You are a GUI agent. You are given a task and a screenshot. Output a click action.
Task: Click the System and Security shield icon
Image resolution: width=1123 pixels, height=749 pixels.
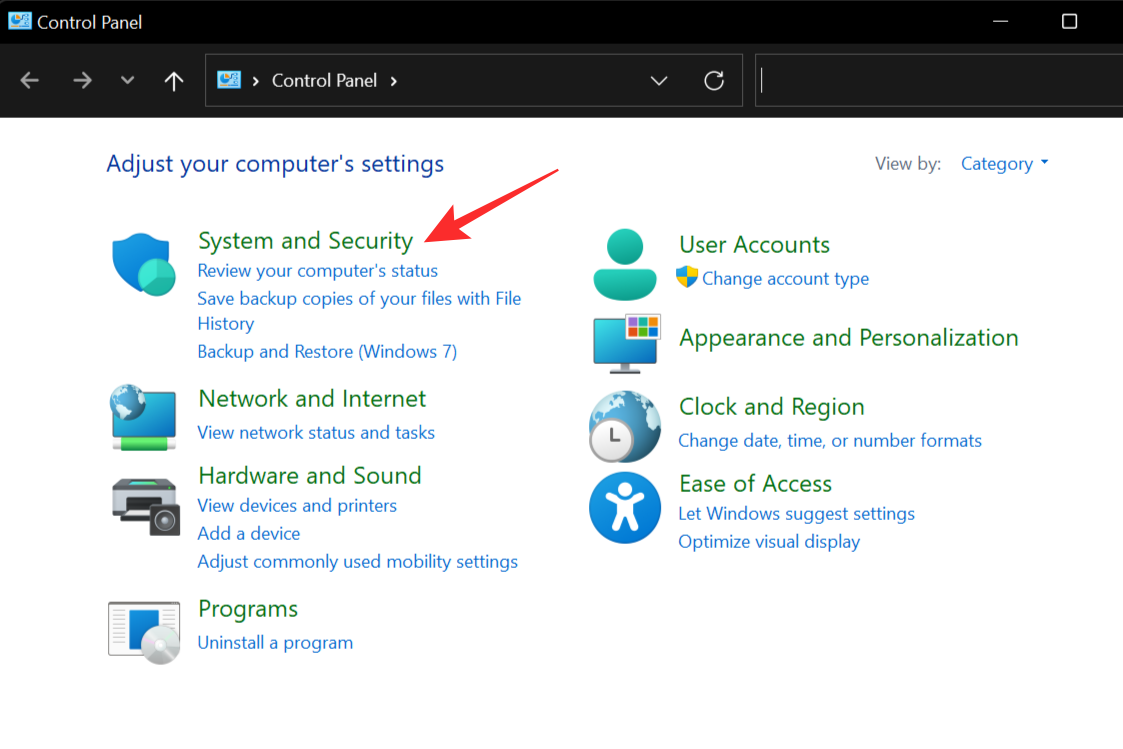pyautogui.click(x=143, y=265)
